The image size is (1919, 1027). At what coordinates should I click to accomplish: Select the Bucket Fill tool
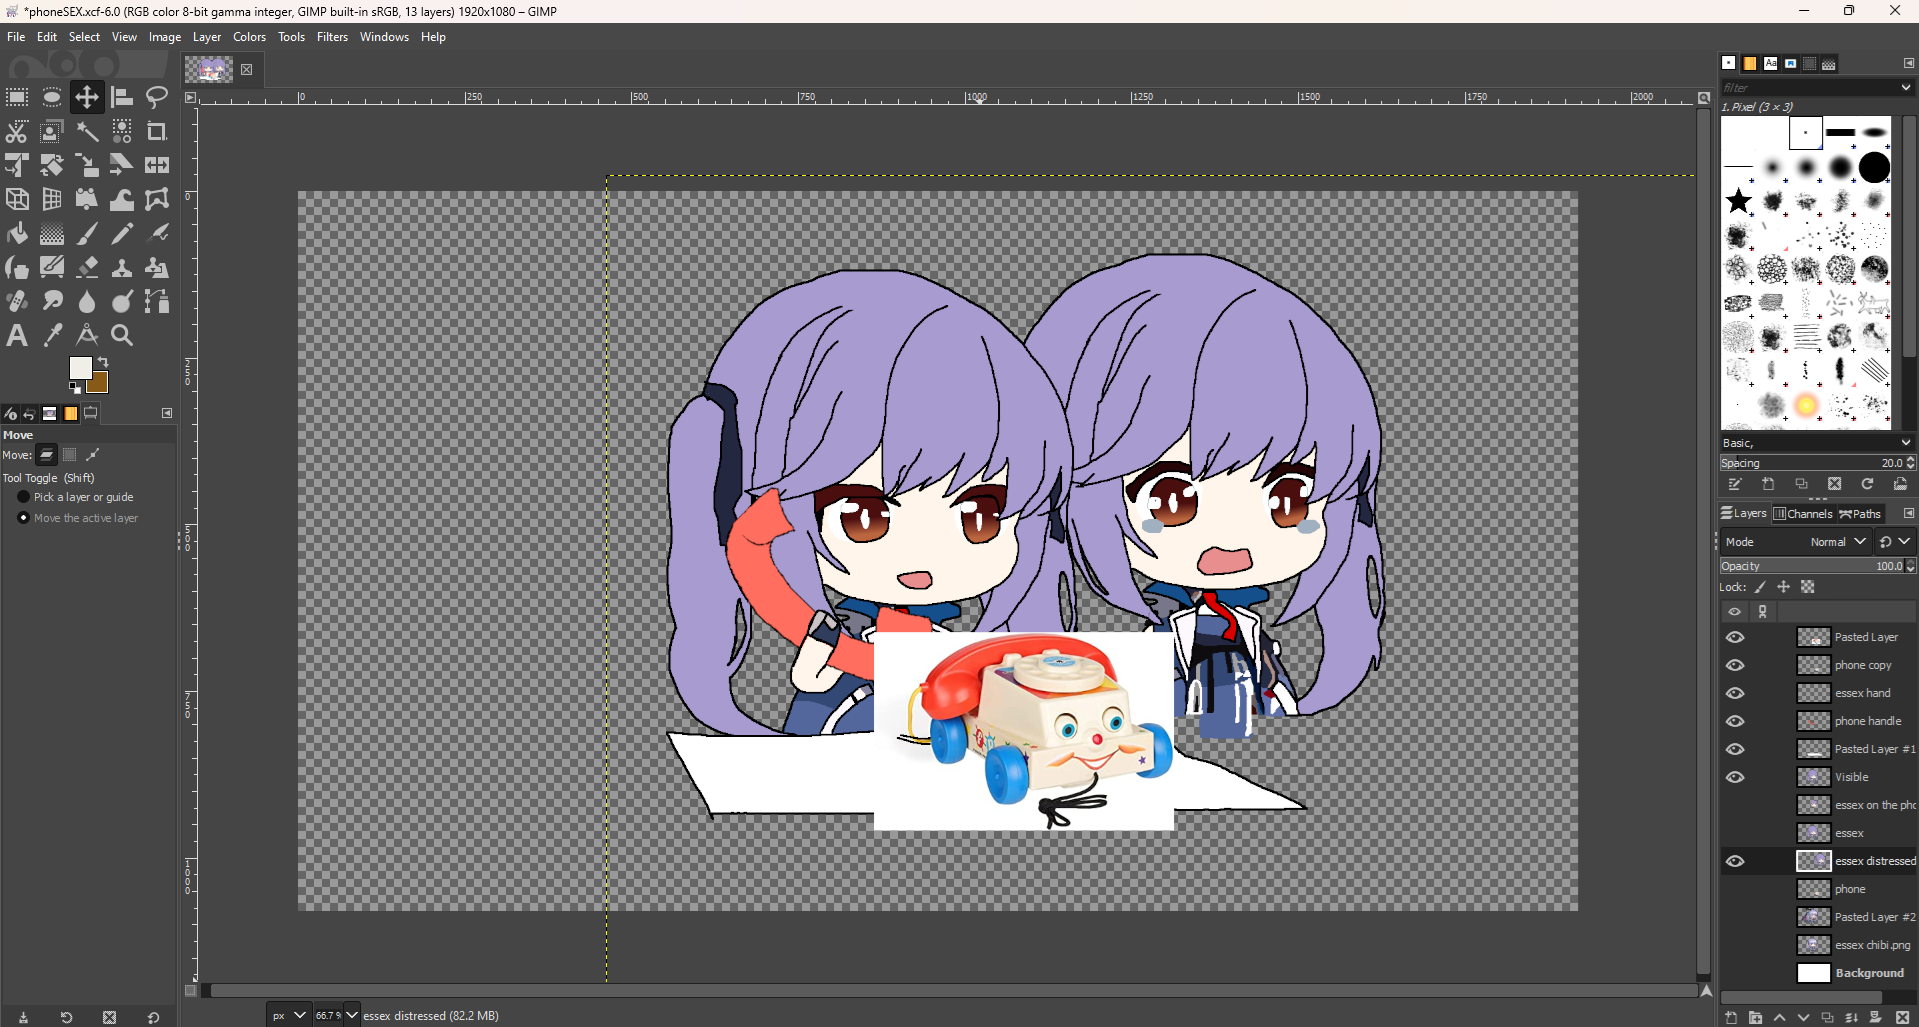17,233
